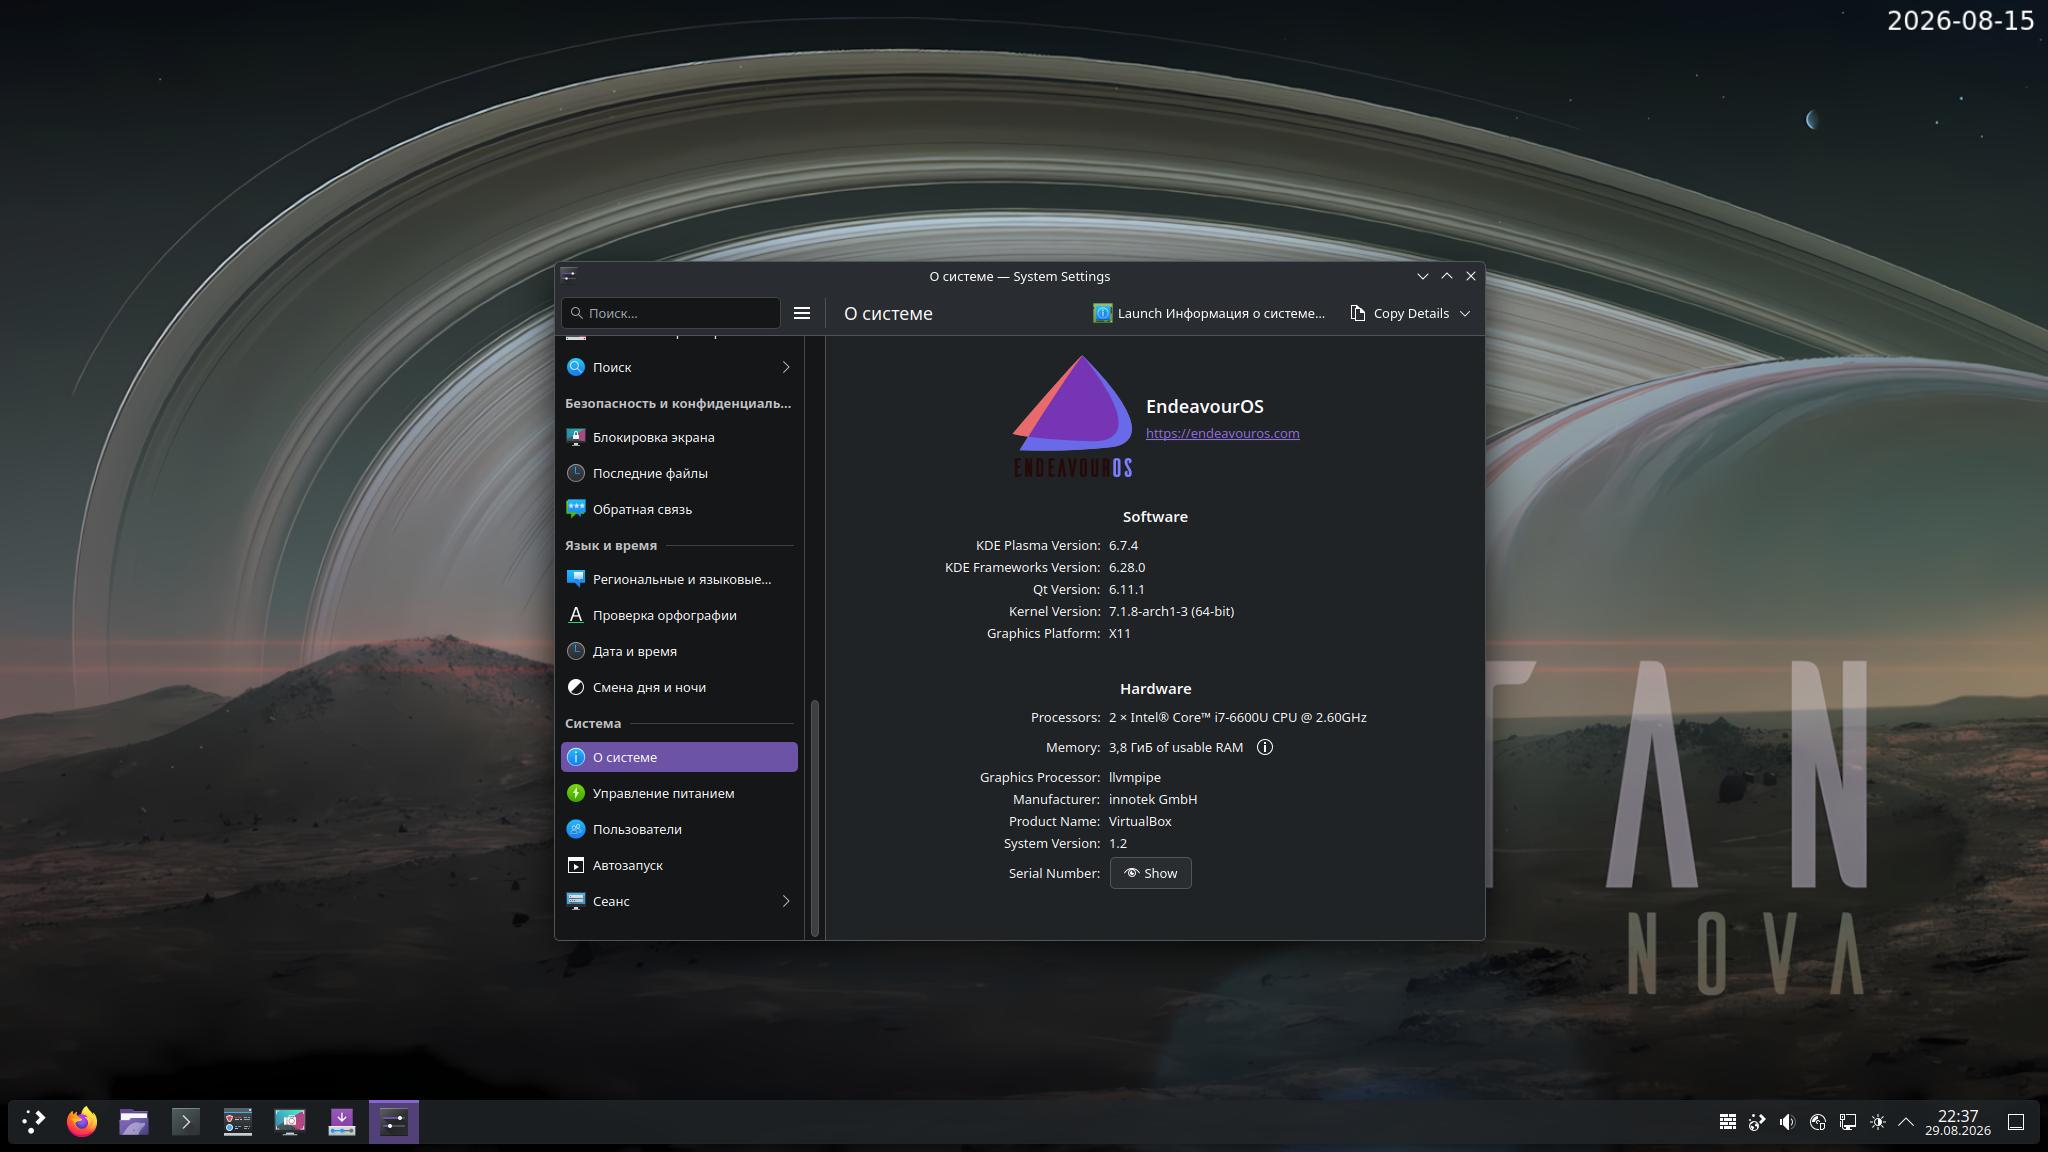
Task: Click the KDE Plasma version value 6.7.4
Action: (x=1123, y=545)
